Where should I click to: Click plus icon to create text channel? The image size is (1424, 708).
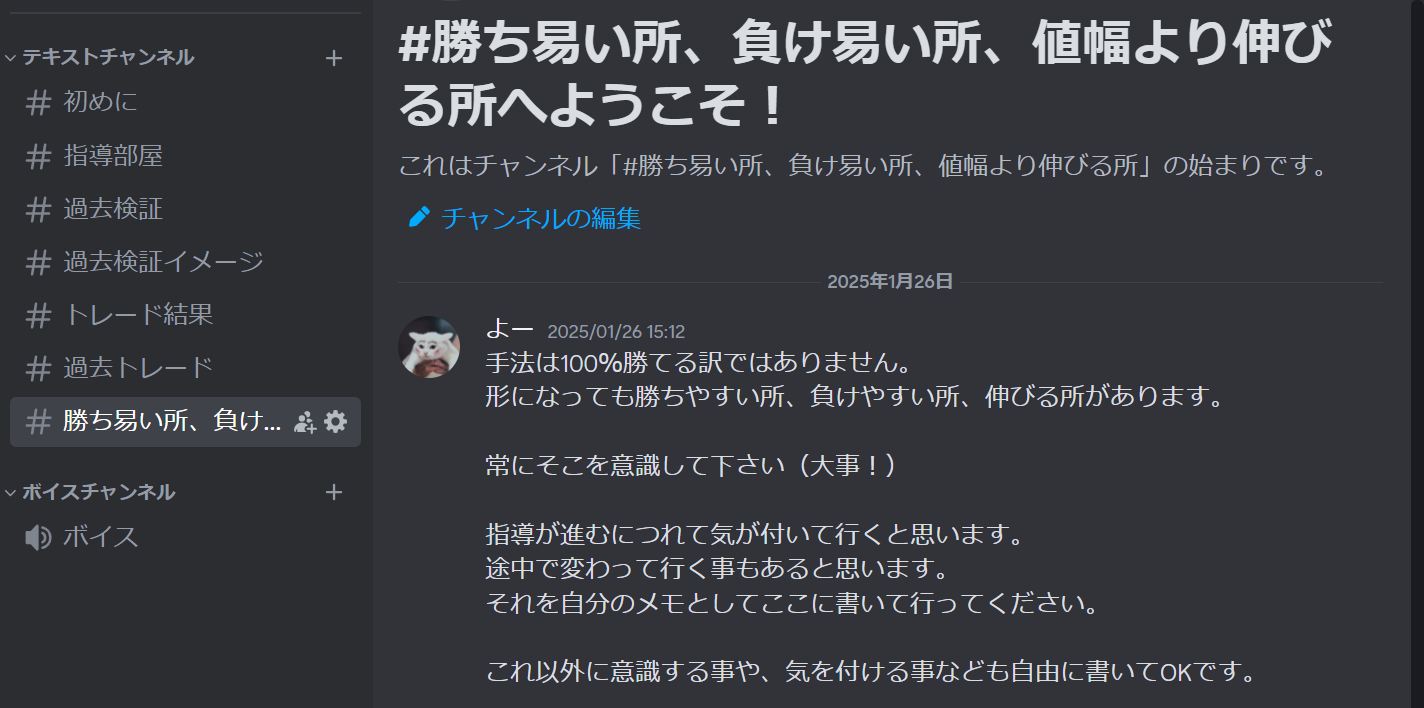coord(334,58)
